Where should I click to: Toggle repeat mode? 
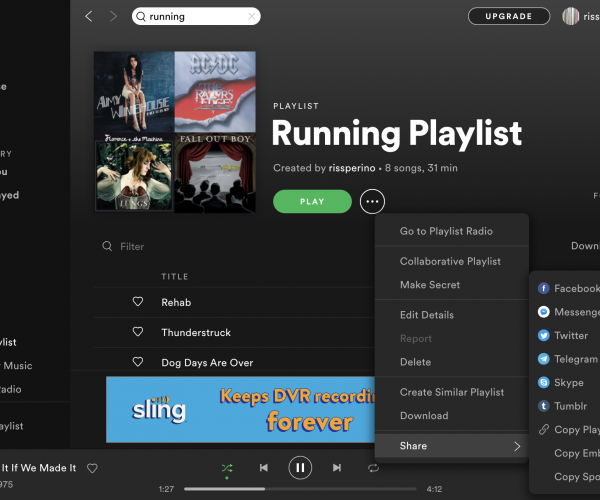(373, 468)
